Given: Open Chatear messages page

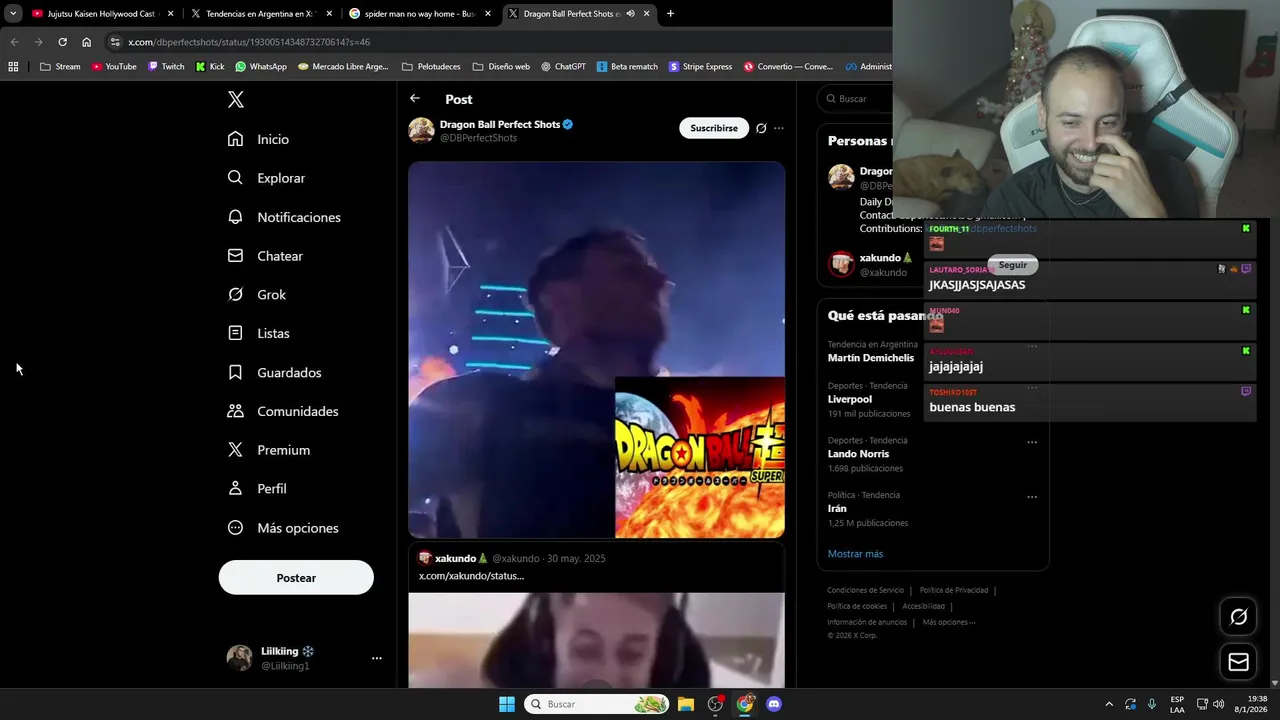Looking at the screenshot, I should (265, 256).
